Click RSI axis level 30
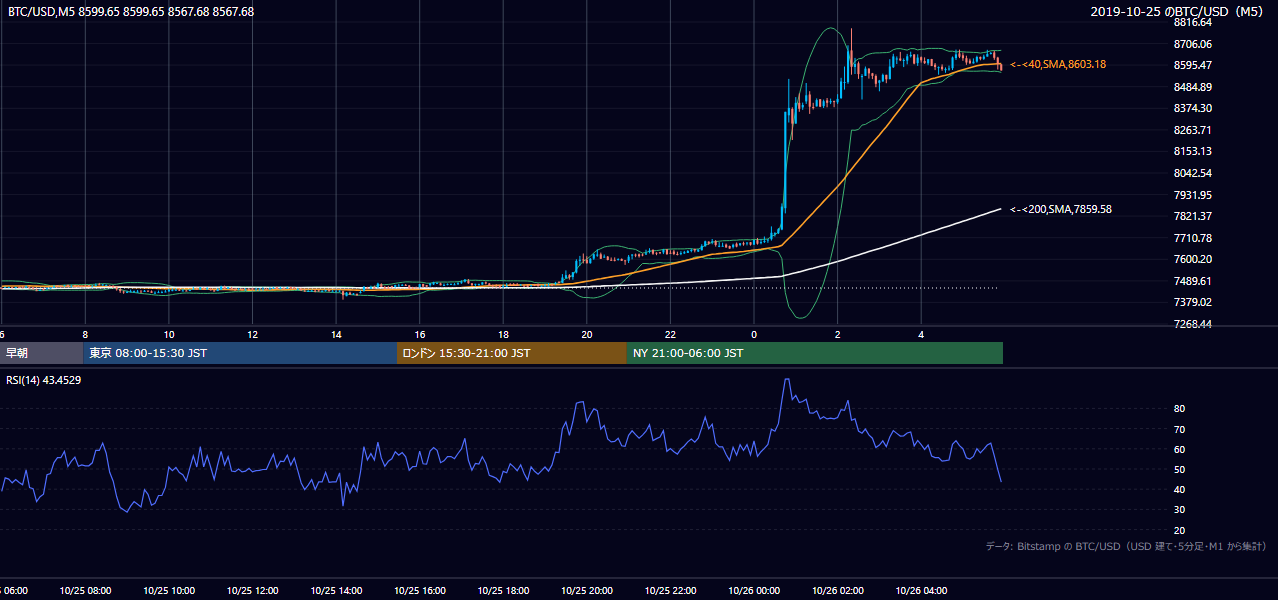This screenshot has width=1278, height=600. click(1180, 510)
